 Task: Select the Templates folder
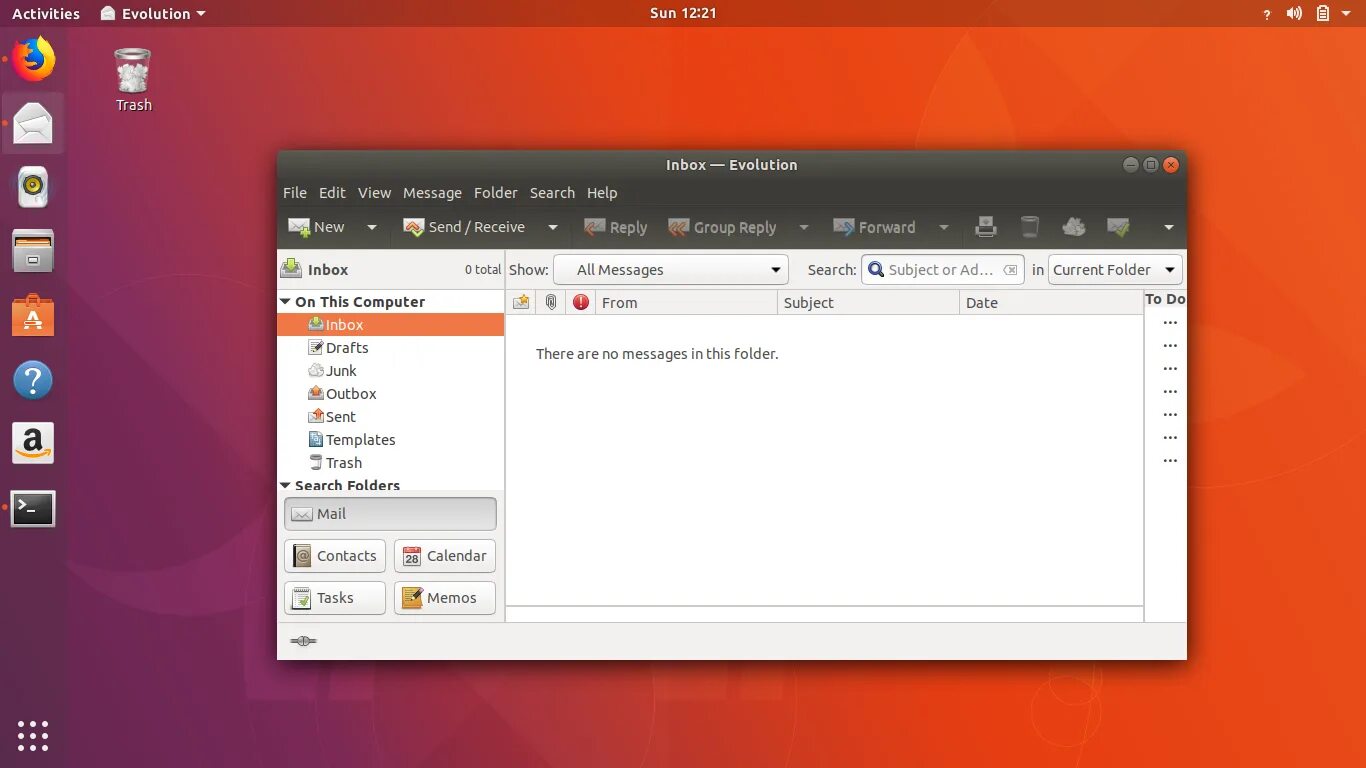click(x=390, y=440)
